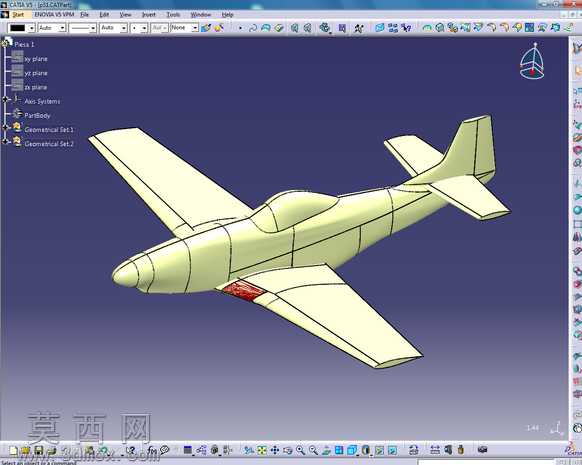Click the graphic properties wizard icon
This screenshot has height=465, width=582.
[x=219, y=27]
